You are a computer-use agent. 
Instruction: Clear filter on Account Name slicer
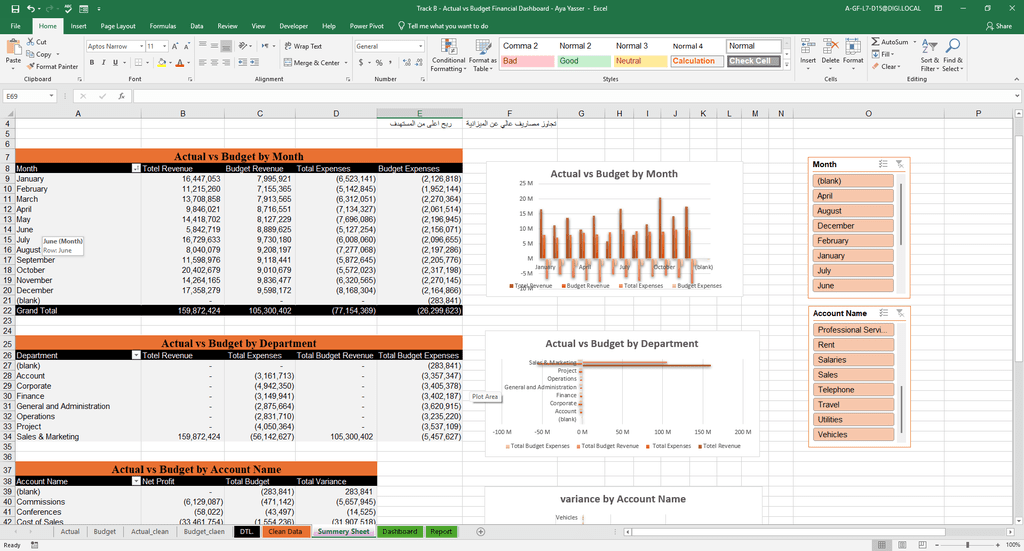[899, 313]
